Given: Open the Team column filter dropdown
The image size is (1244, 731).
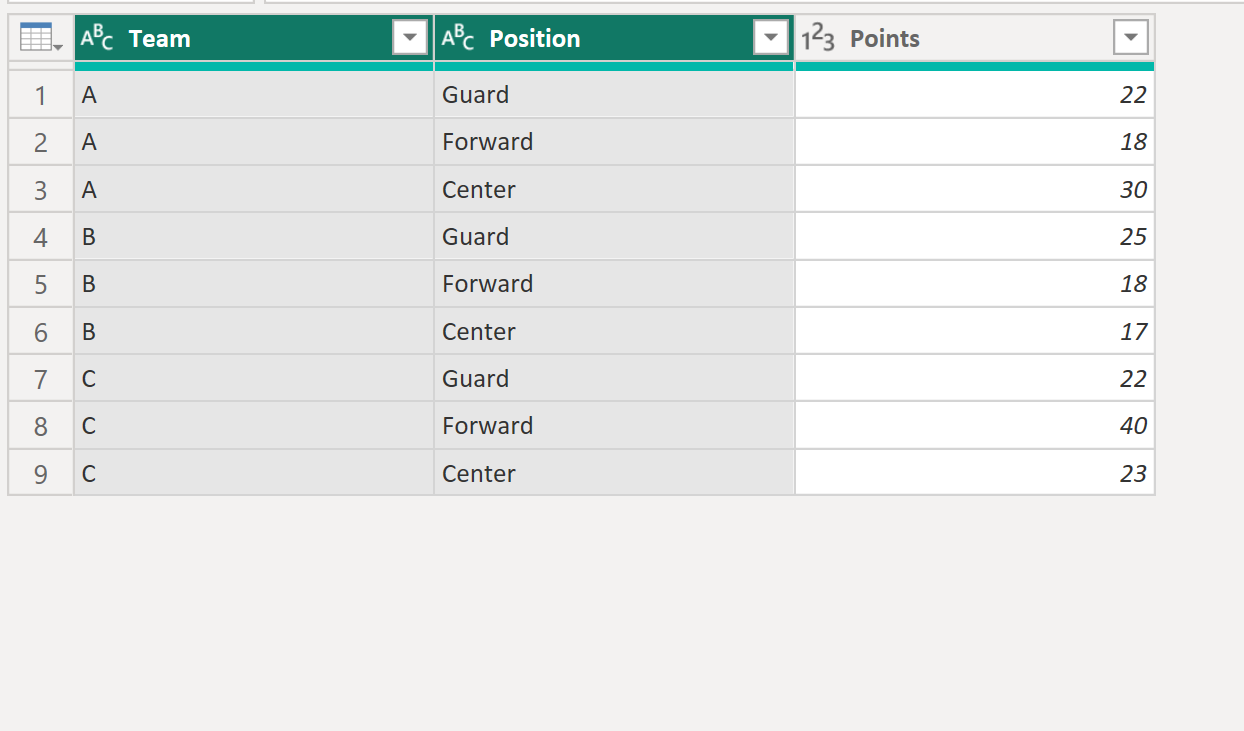Looking at the screenshot, I should (x=410, y=39).
